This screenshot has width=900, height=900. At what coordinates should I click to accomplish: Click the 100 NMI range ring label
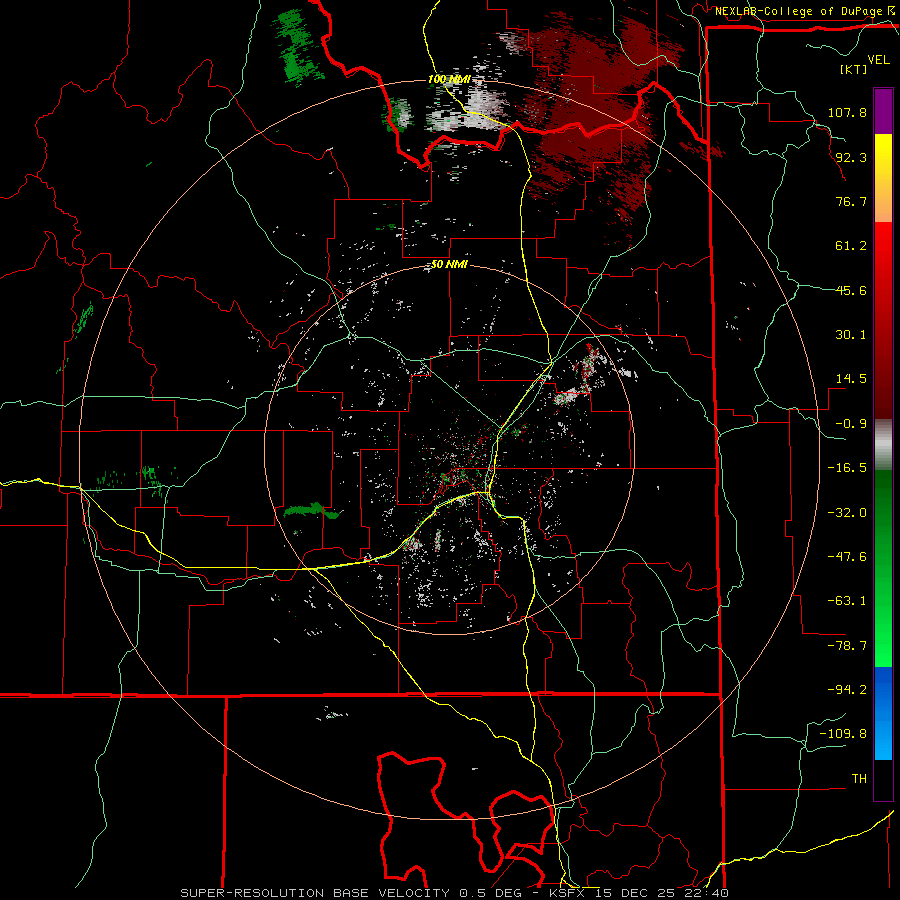[x=449, y=79]
